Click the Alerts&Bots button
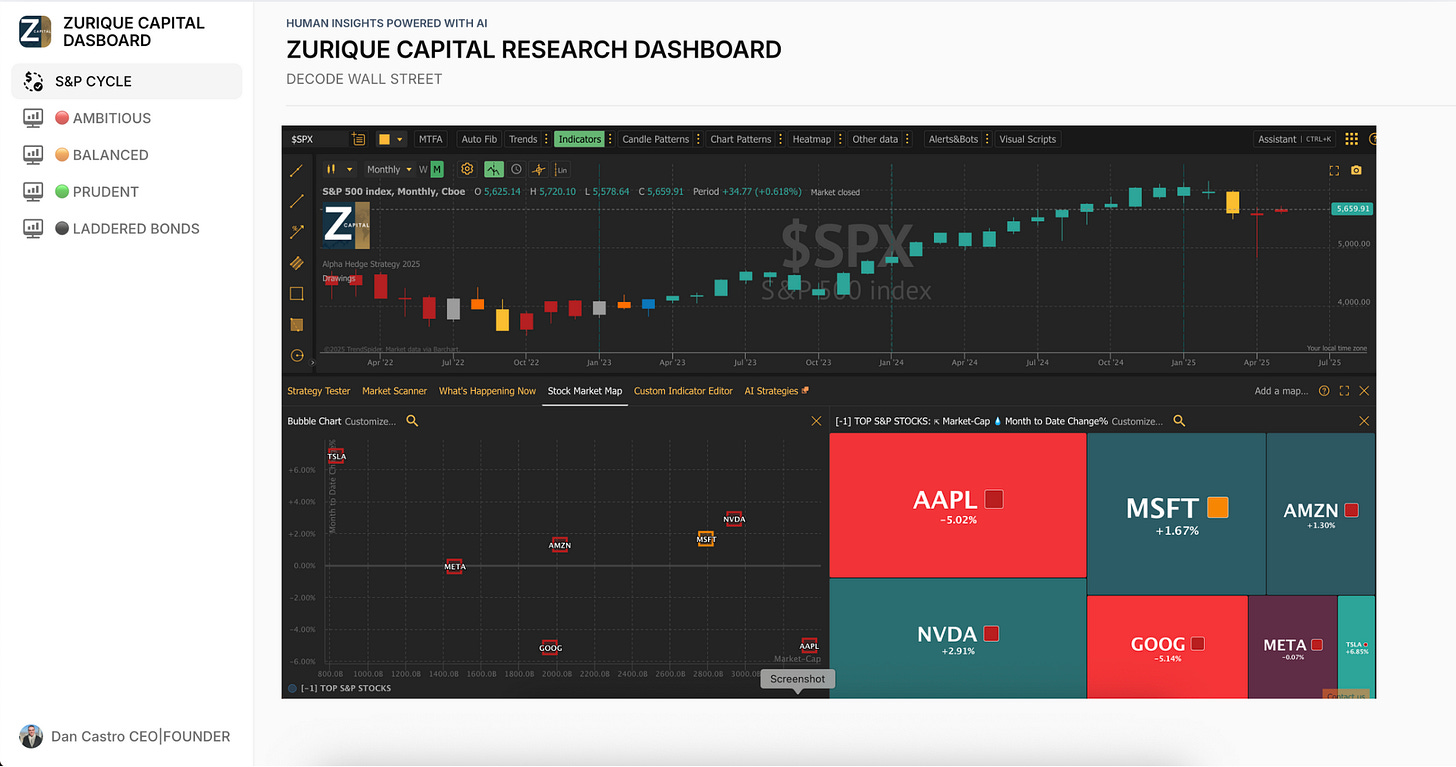Viewport: 1456px width, 767px height. click(x=953, y=139)
